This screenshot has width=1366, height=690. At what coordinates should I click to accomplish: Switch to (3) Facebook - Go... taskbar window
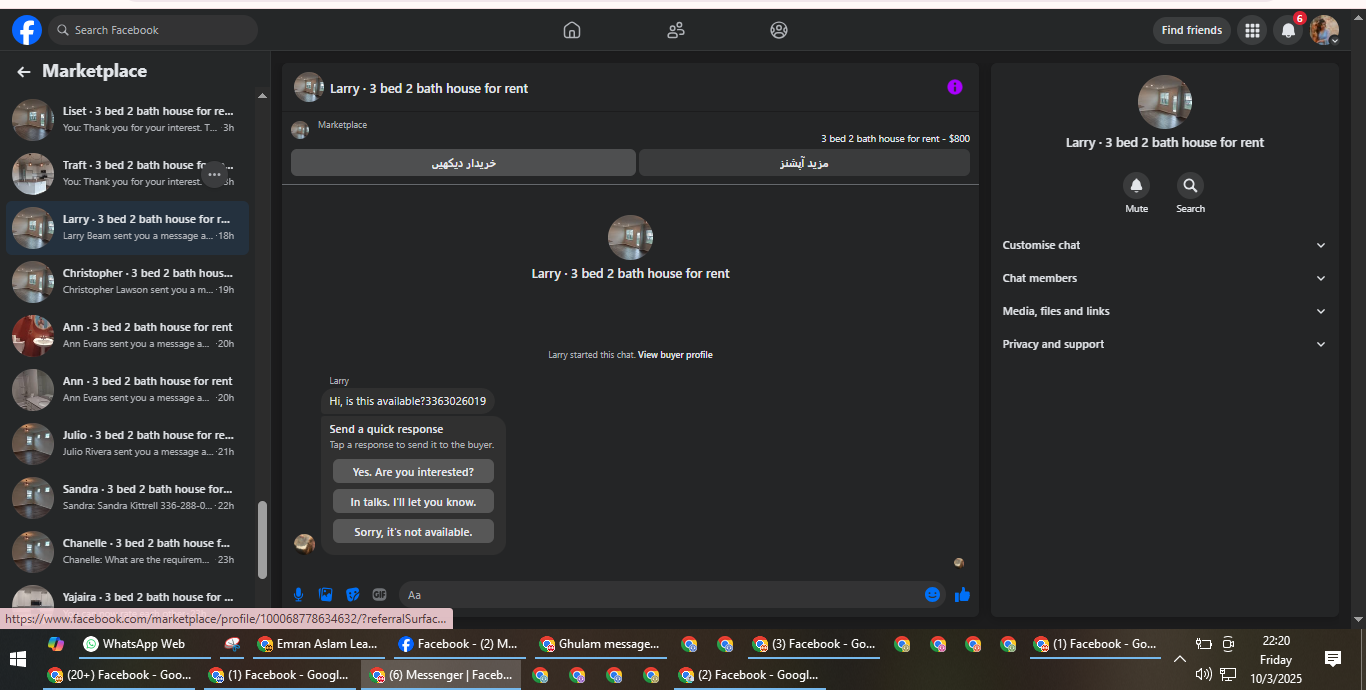coord(813,644)
